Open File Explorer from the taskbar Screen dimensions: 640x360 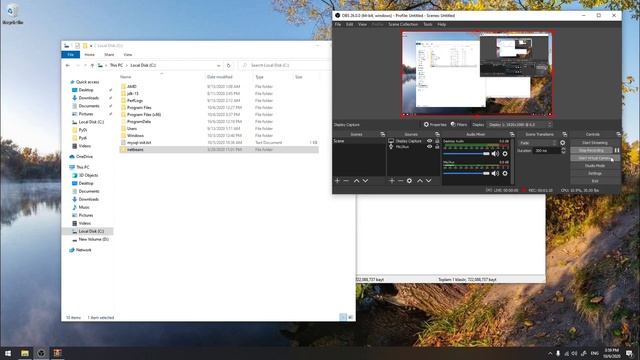[x=25, y=353]
